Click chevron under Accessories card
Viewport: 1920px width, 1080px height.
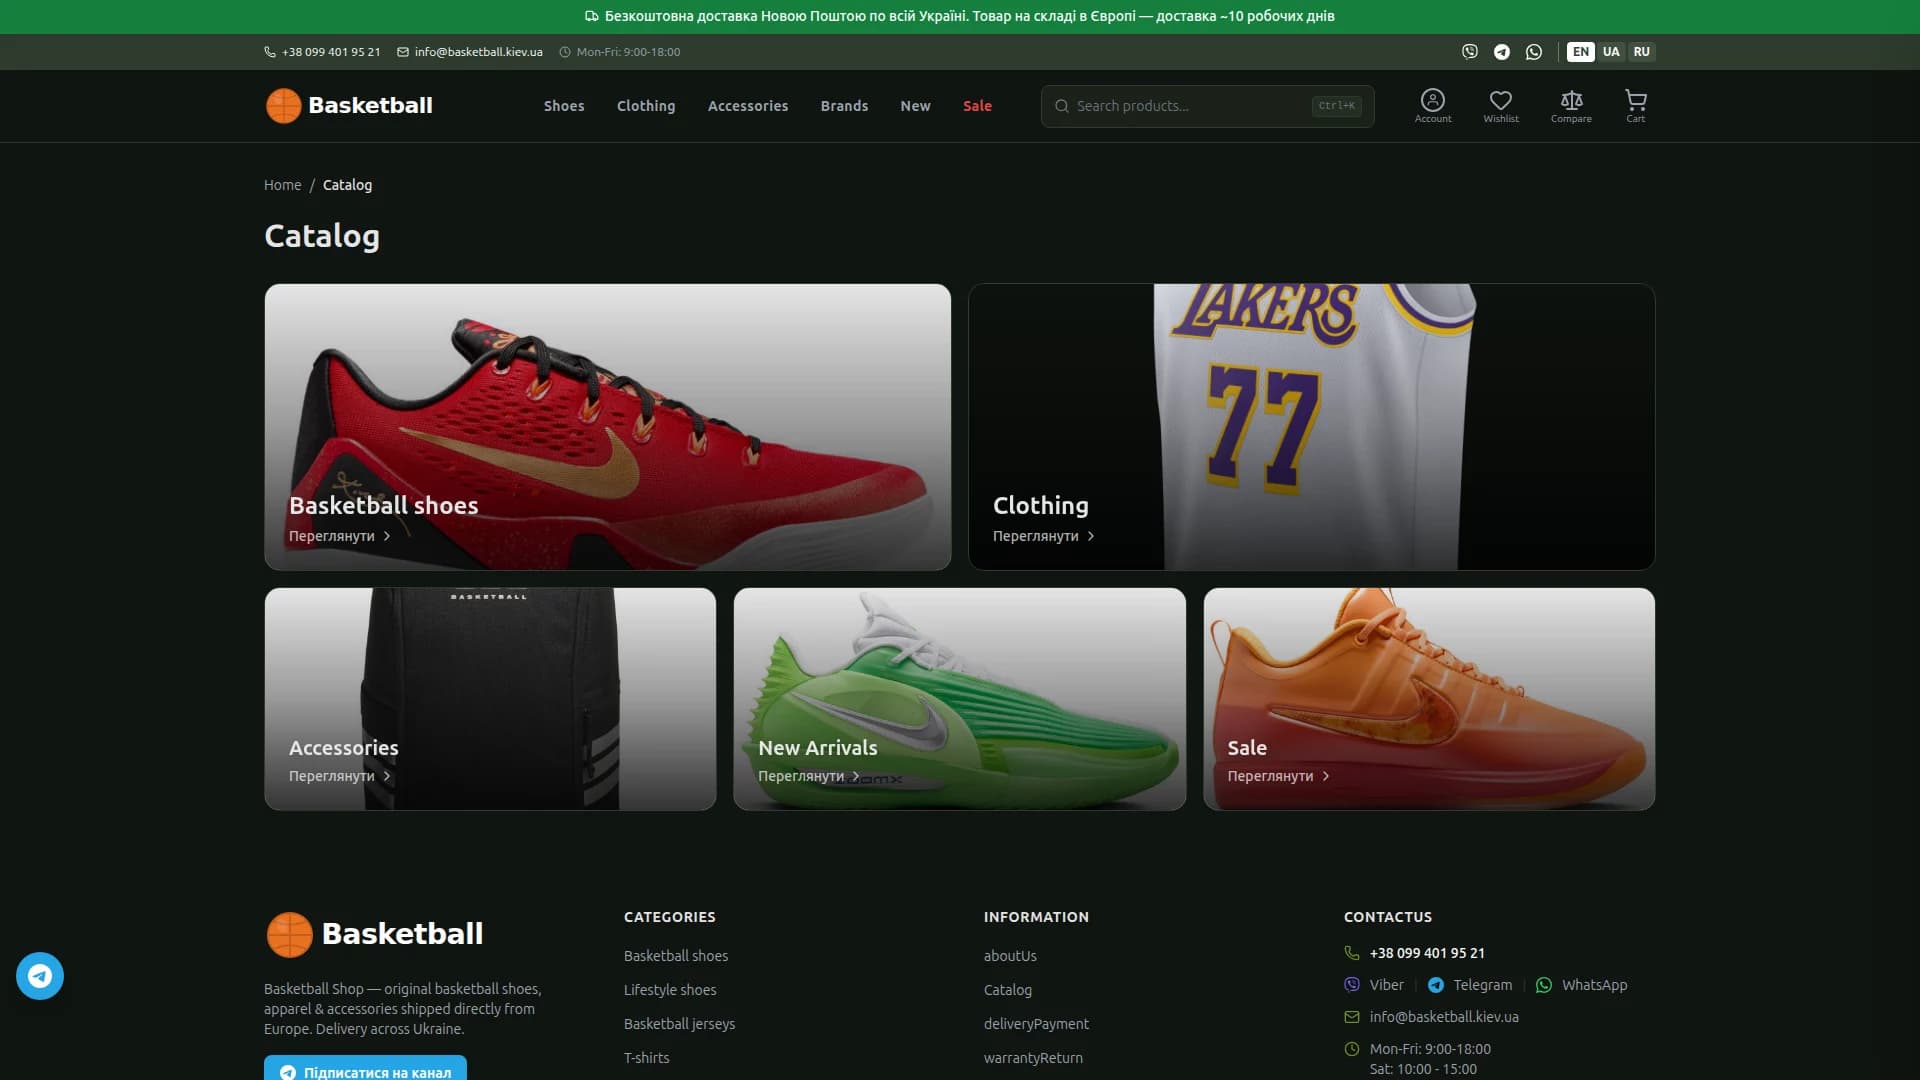(387, 776)
